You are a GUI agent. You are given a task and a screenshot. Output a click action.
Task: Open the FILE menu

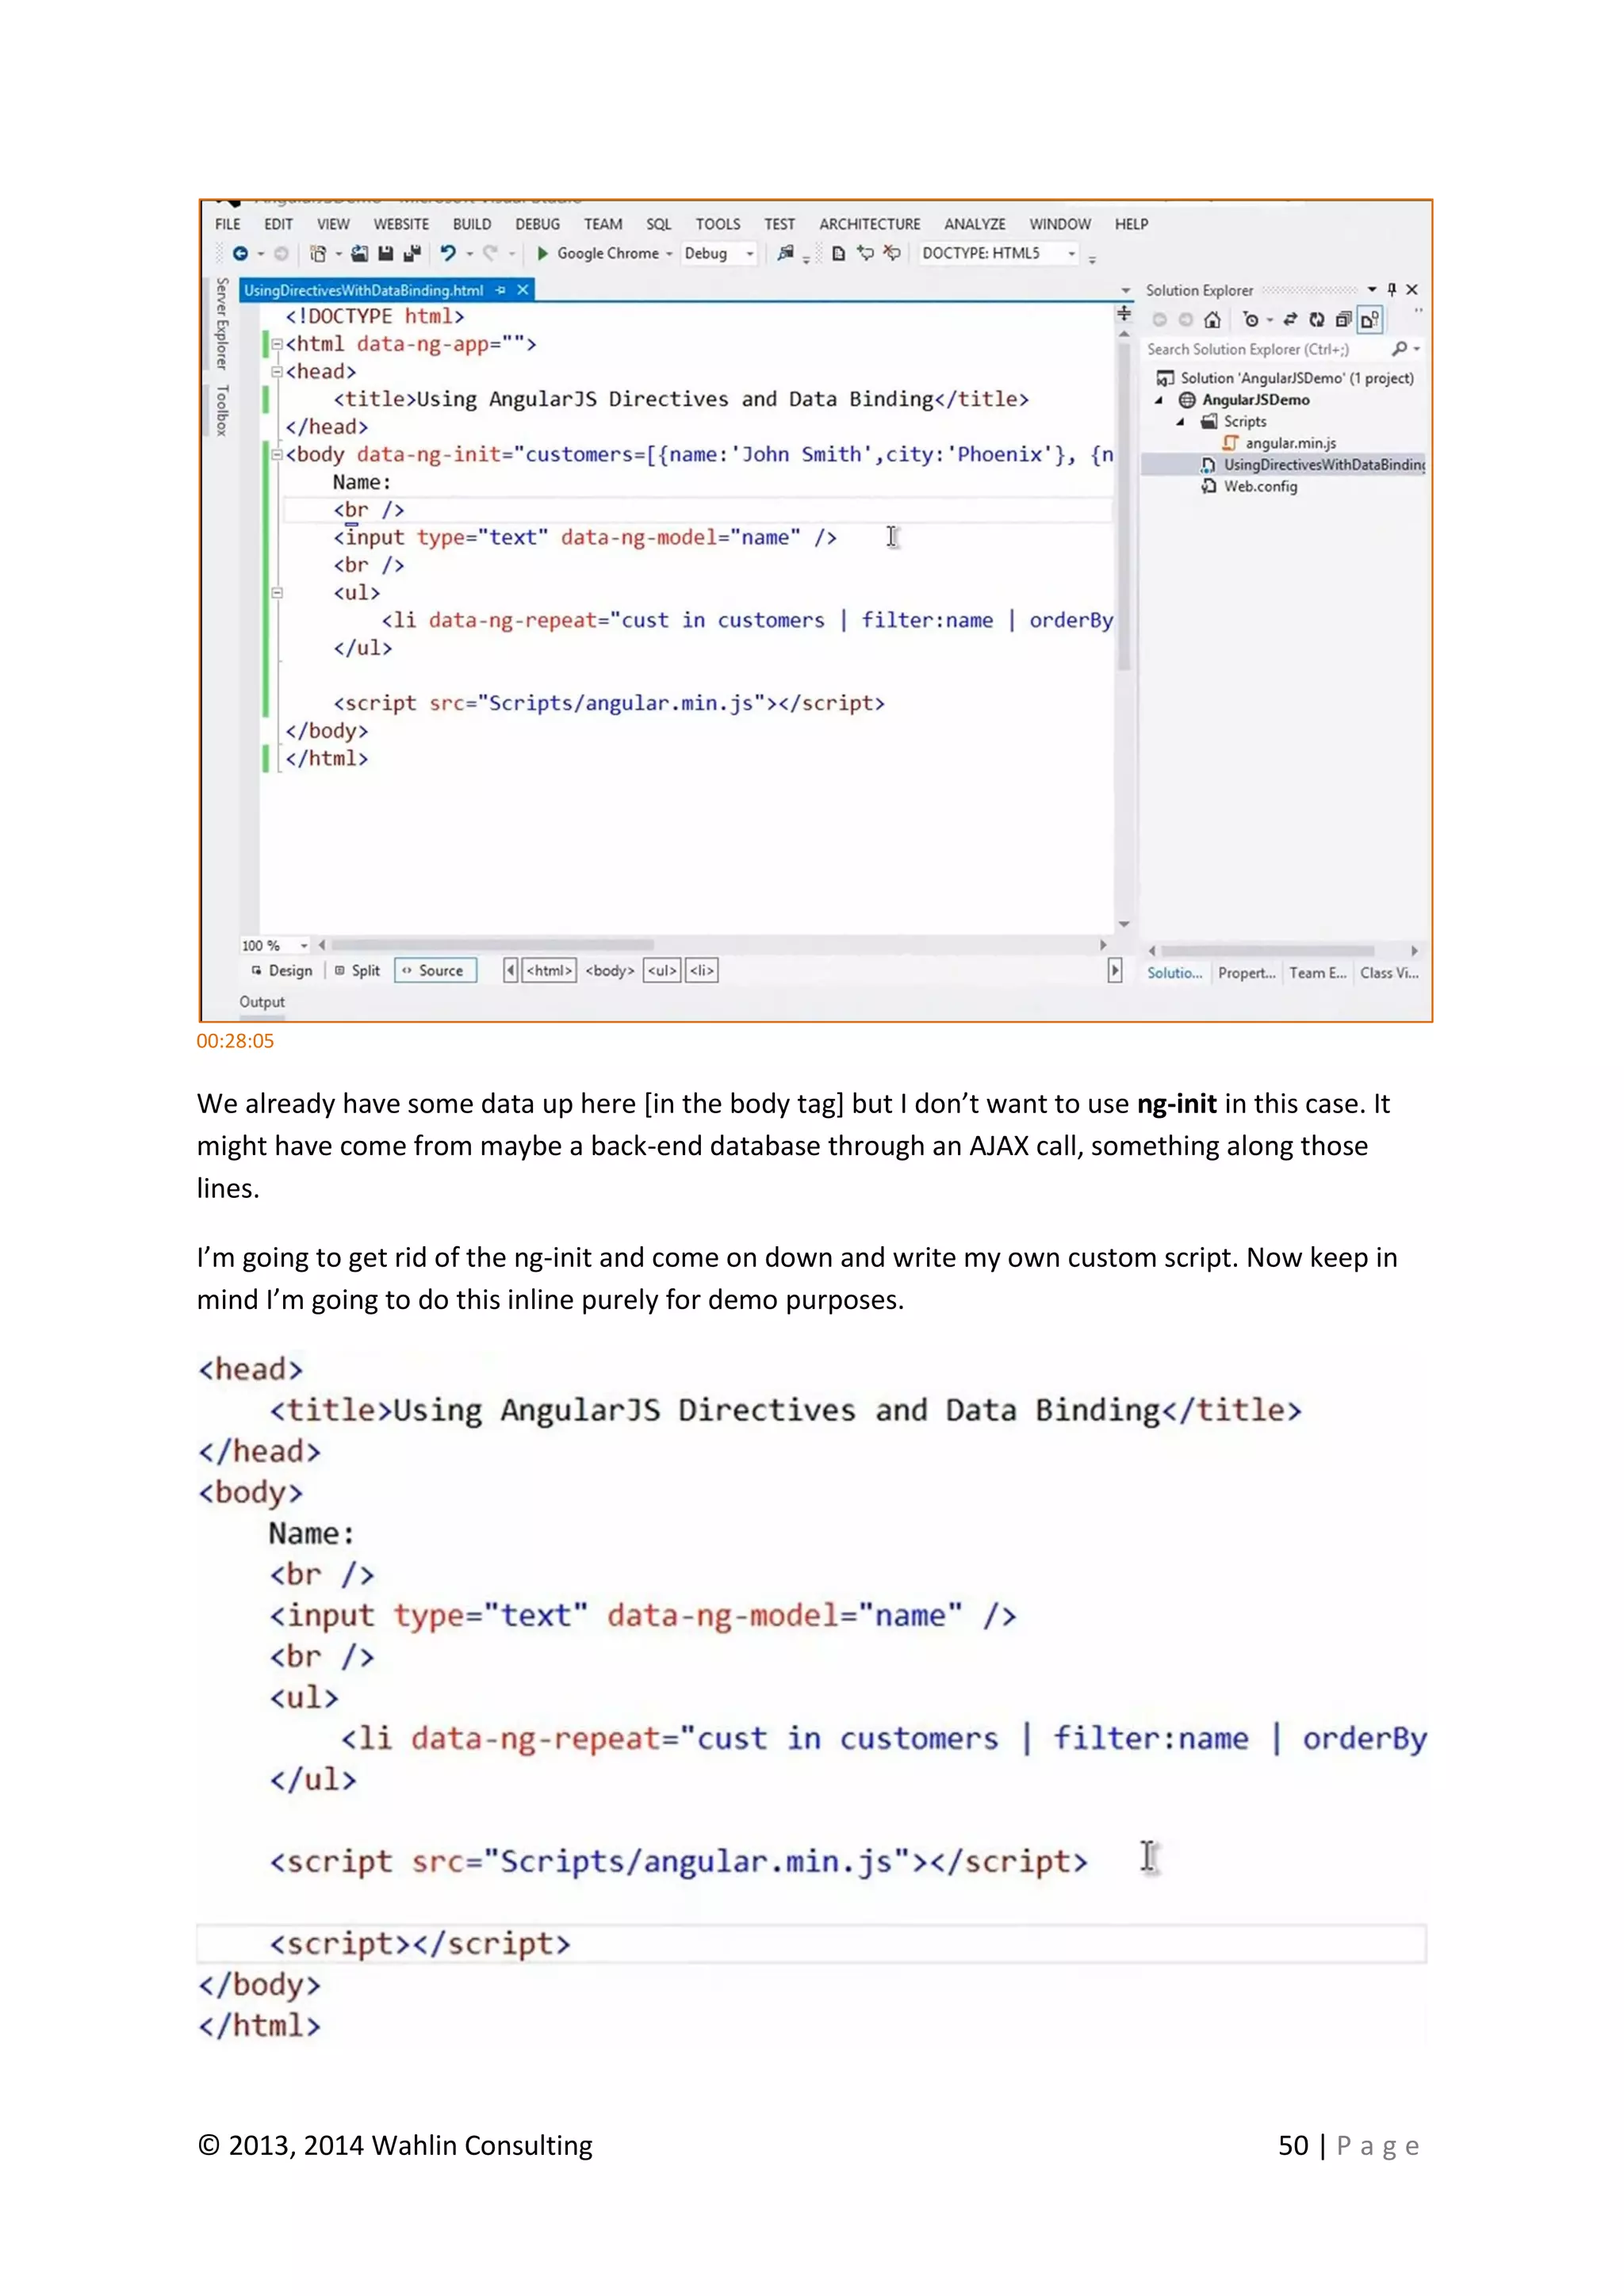click(228, 224)
